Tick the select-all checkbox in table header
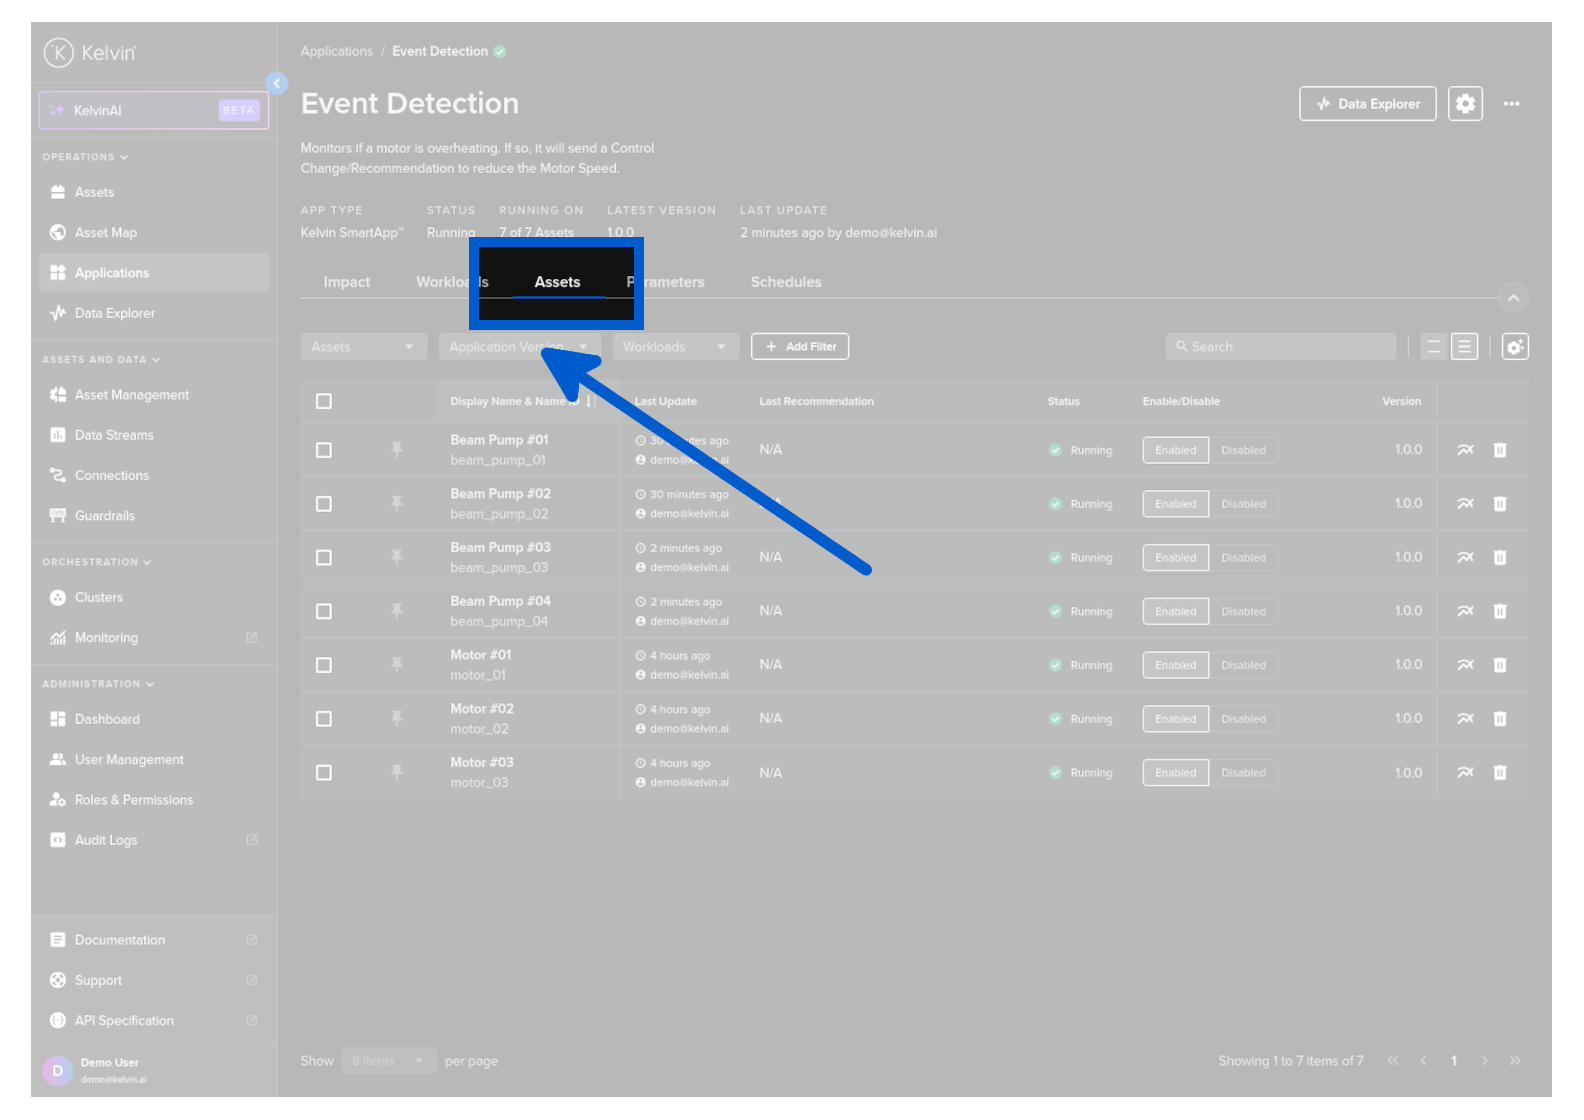This screenshot has height=1120, width=1584. (324, 401)
